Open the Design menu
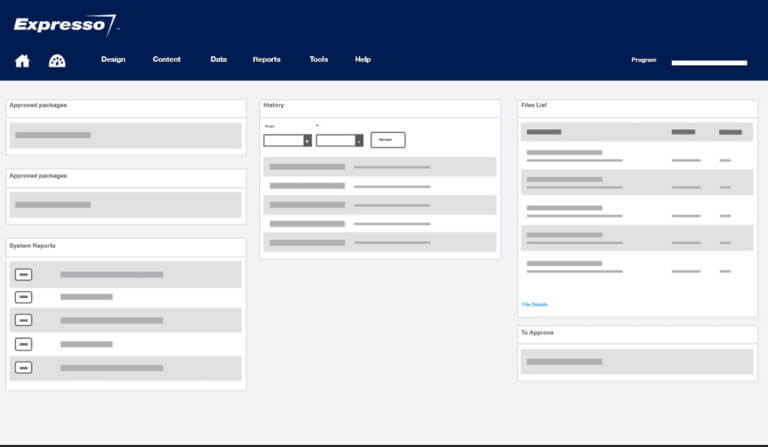The height and width of the screenshot is (447, 768). pyautogui.click(x=113, y=59)
